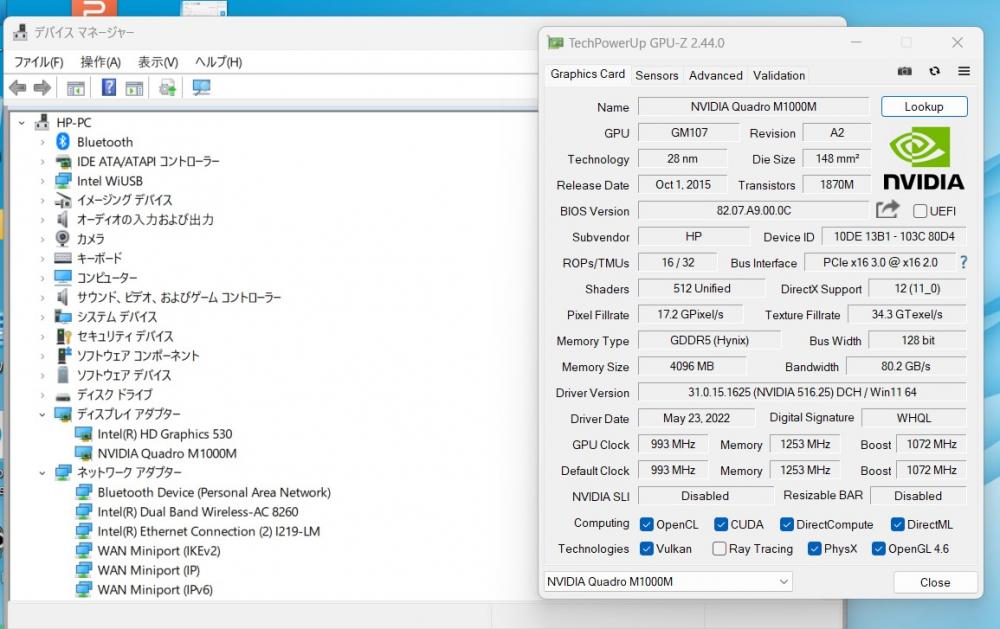Screen dimensions: 1000x629
Task: Select the keyboard category icon
Action: pos(62,258)
